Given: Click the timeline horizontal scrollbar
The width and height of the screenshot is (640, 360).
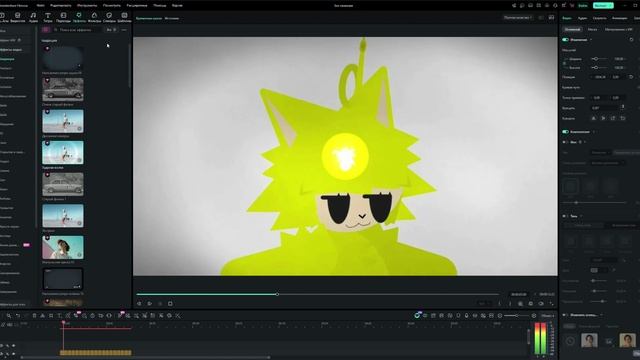Looking at the screenshot, I should (146, 358).
